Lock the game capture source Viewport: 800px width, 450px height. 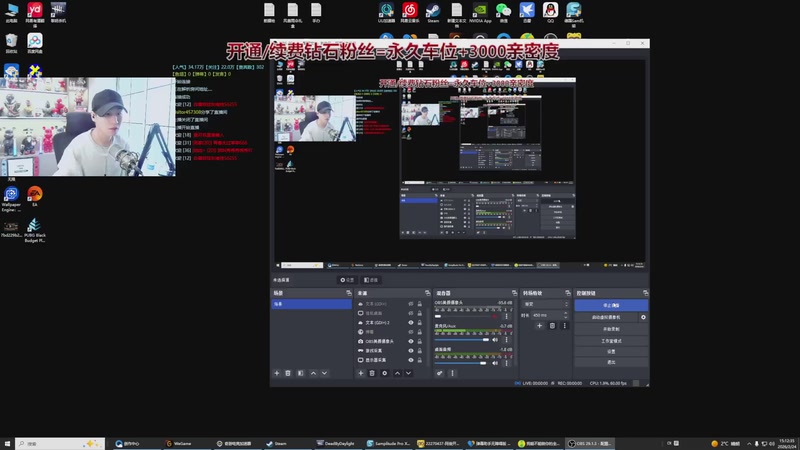[420, 351]
